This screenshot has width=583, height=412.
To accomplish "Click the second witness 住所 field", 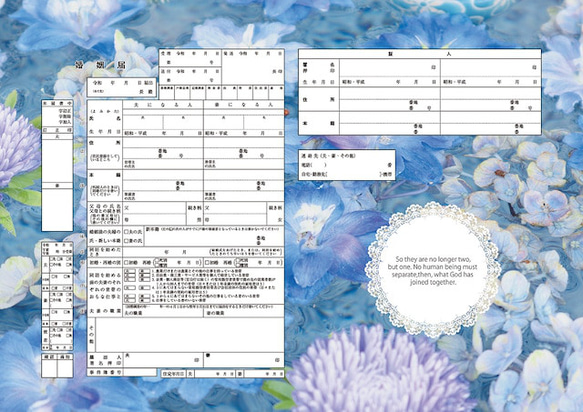I will coord(491,99).
